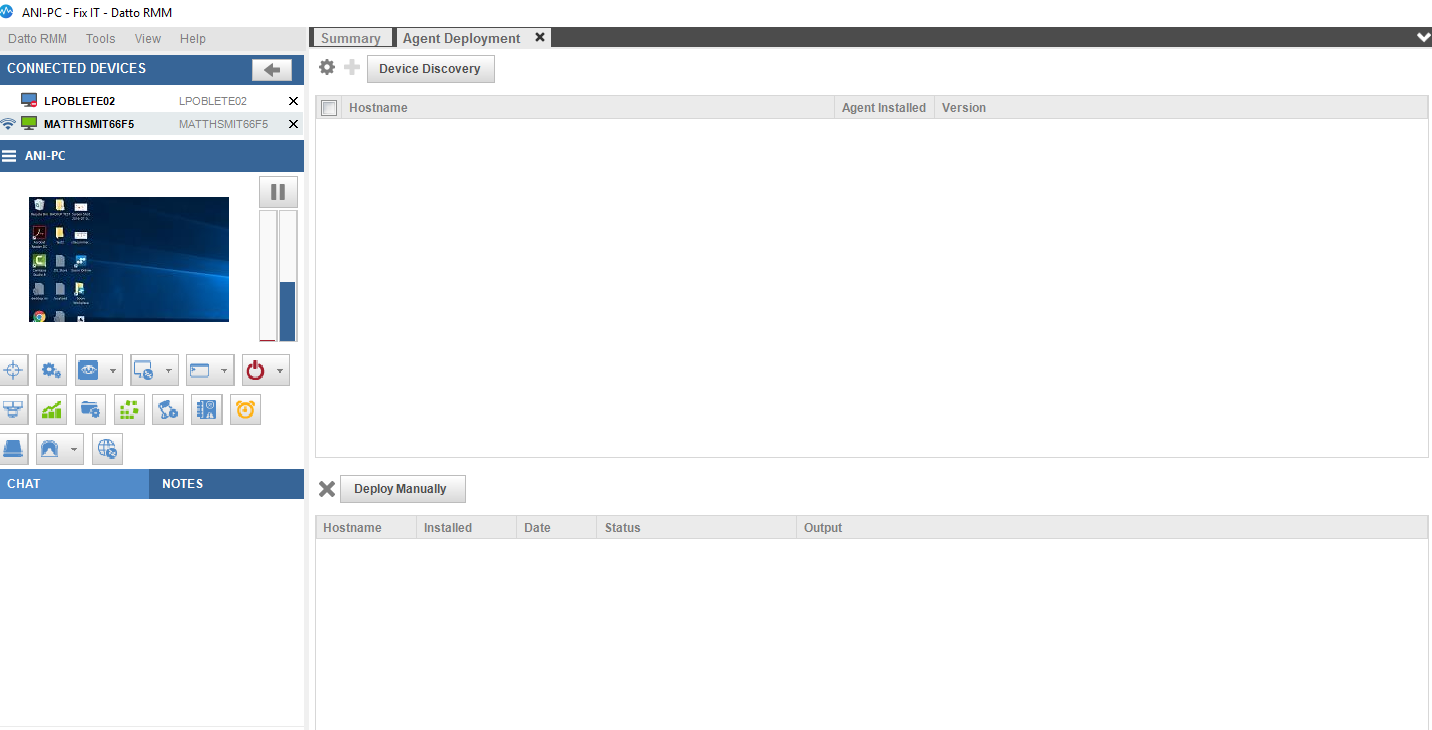
Task: Open the Tools menu
Action: point(100,39)
